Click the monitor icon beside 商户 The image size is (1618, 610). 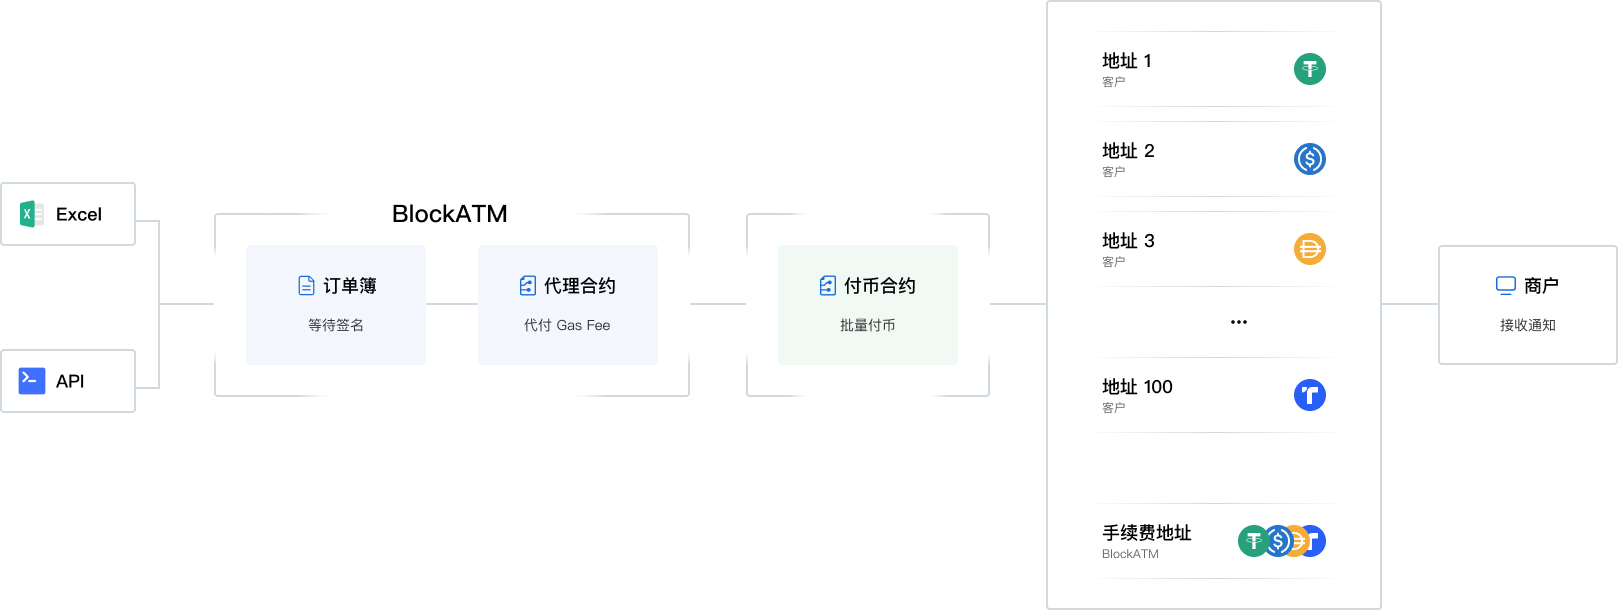[1506, 286]
